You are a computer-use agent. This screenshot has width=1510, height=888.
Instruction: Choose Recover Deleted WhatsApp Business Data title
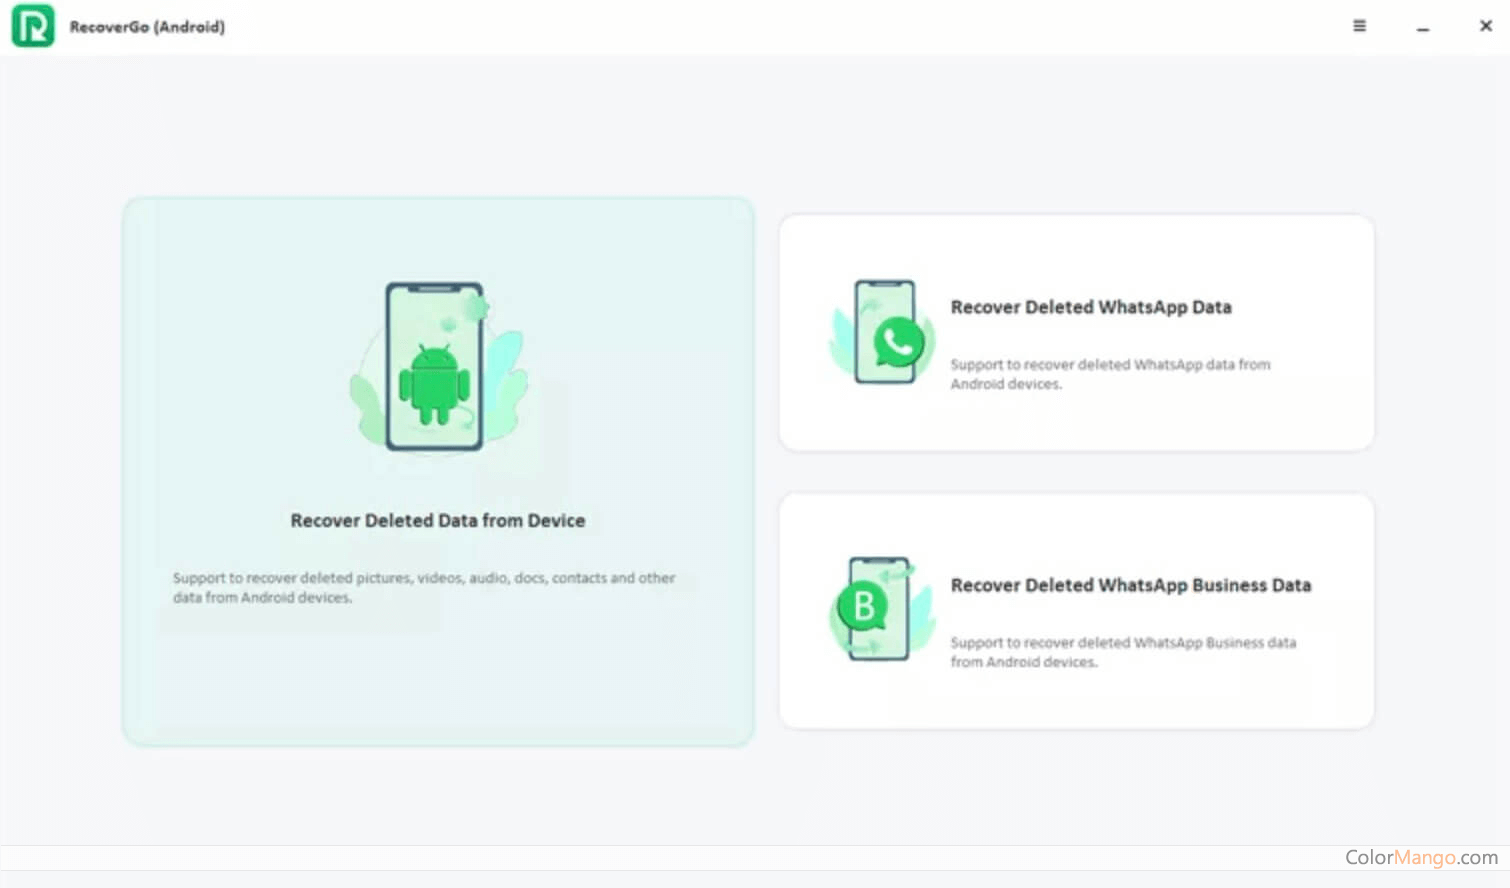point(1131,585)
